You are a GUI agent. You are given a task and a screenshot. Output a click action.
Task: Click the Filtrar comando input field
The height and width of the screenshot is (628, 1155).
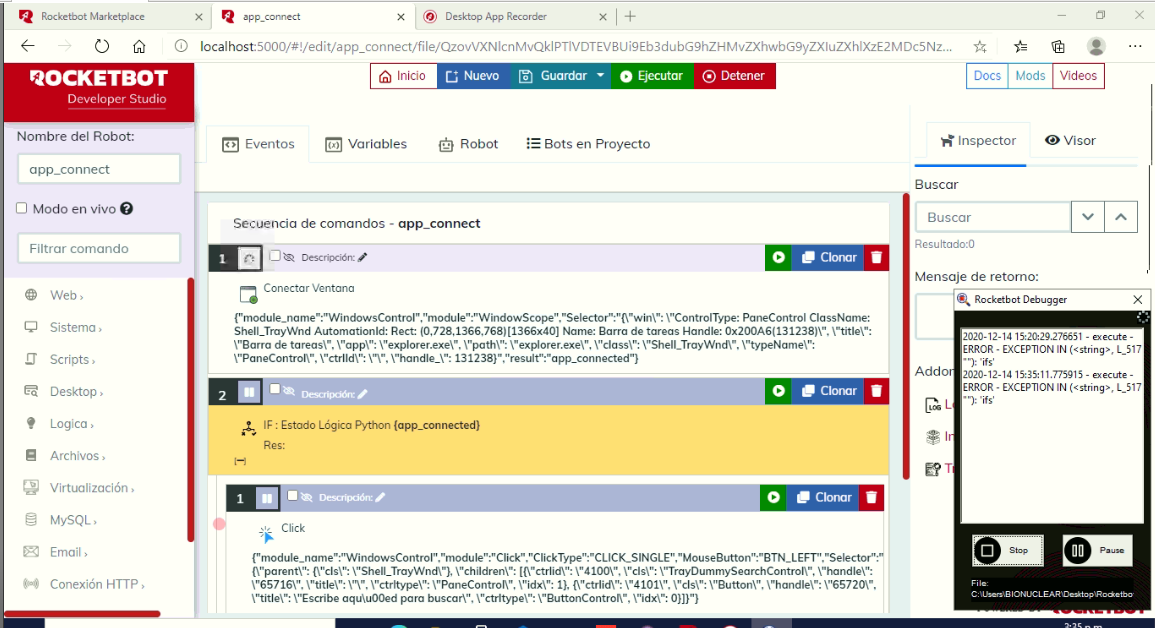click(x=98, y=248)
